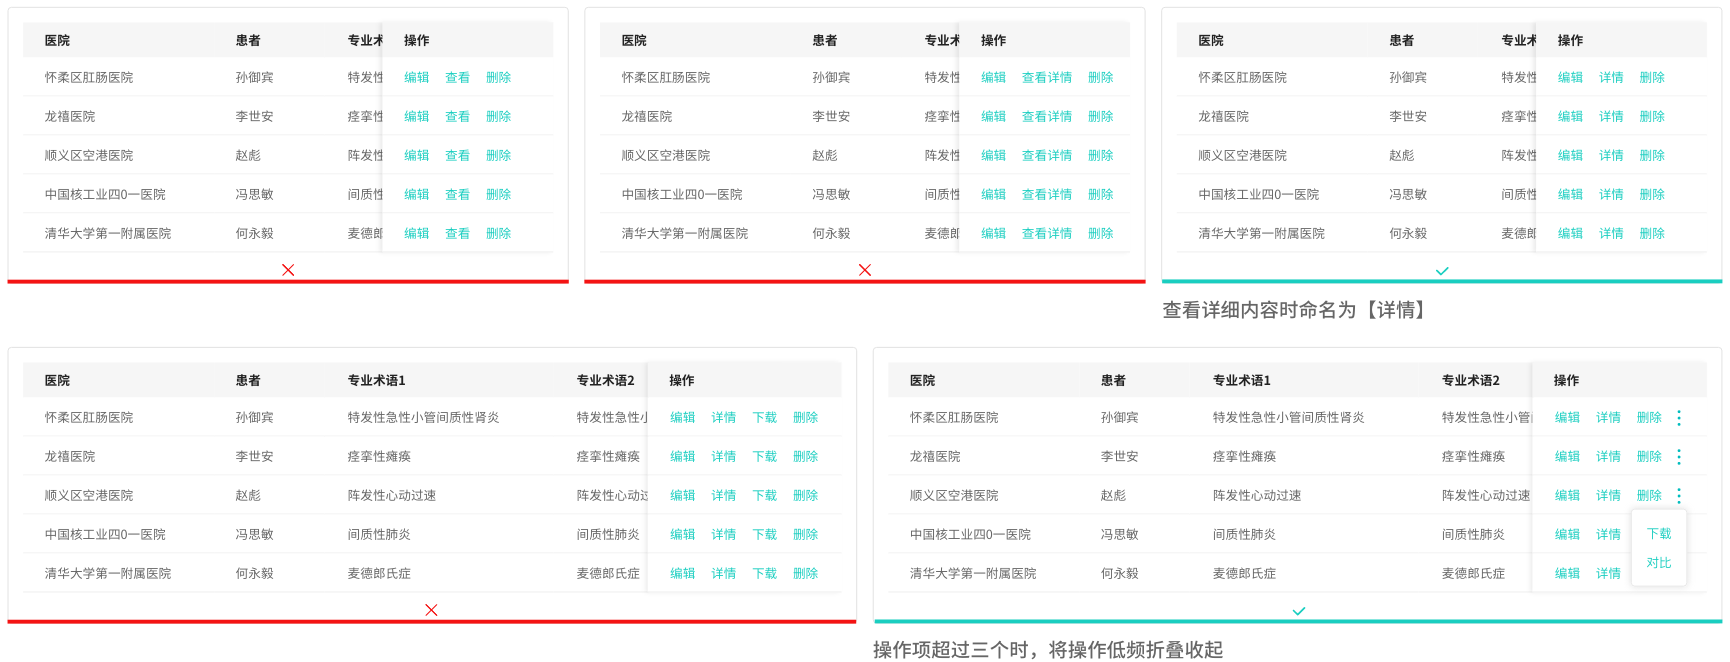Choose 下载 from the open more-actions popup
This screenshot has width=1730, height=662.
[x=1659, y=534]
